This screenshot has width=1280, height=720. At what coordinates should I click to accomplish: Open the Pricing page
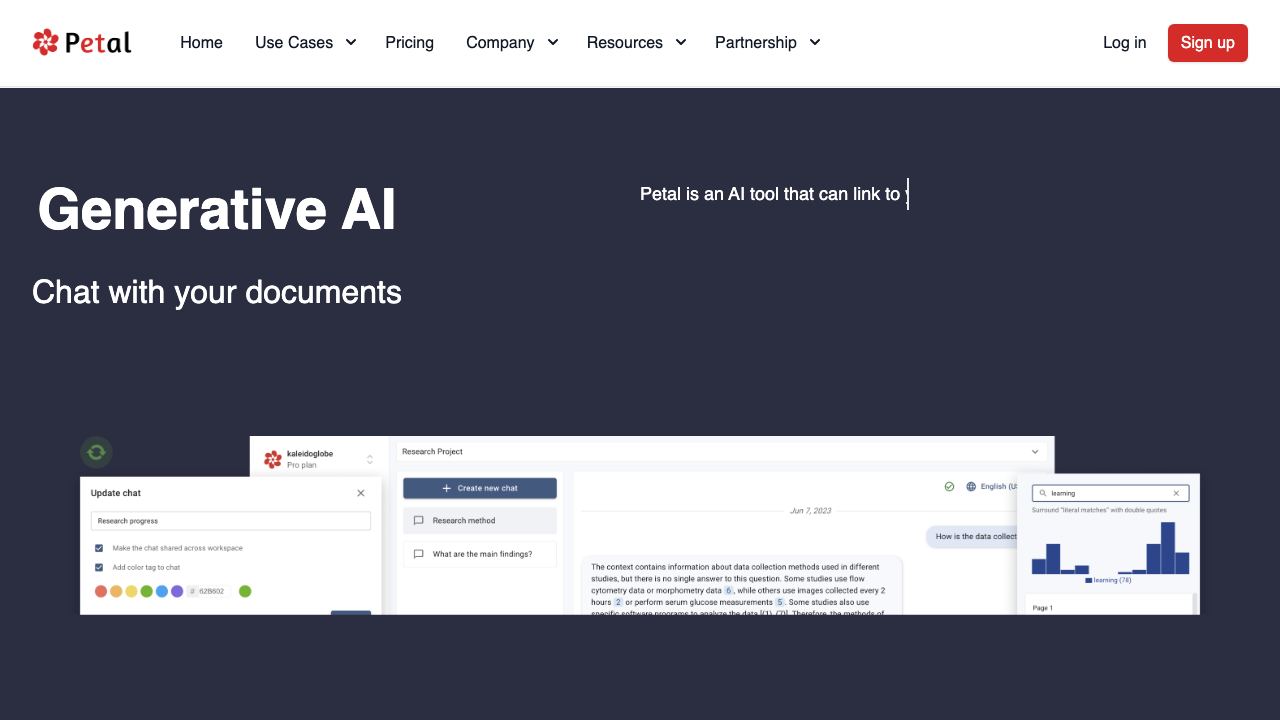pyautogui.click(x=409, y=42)
